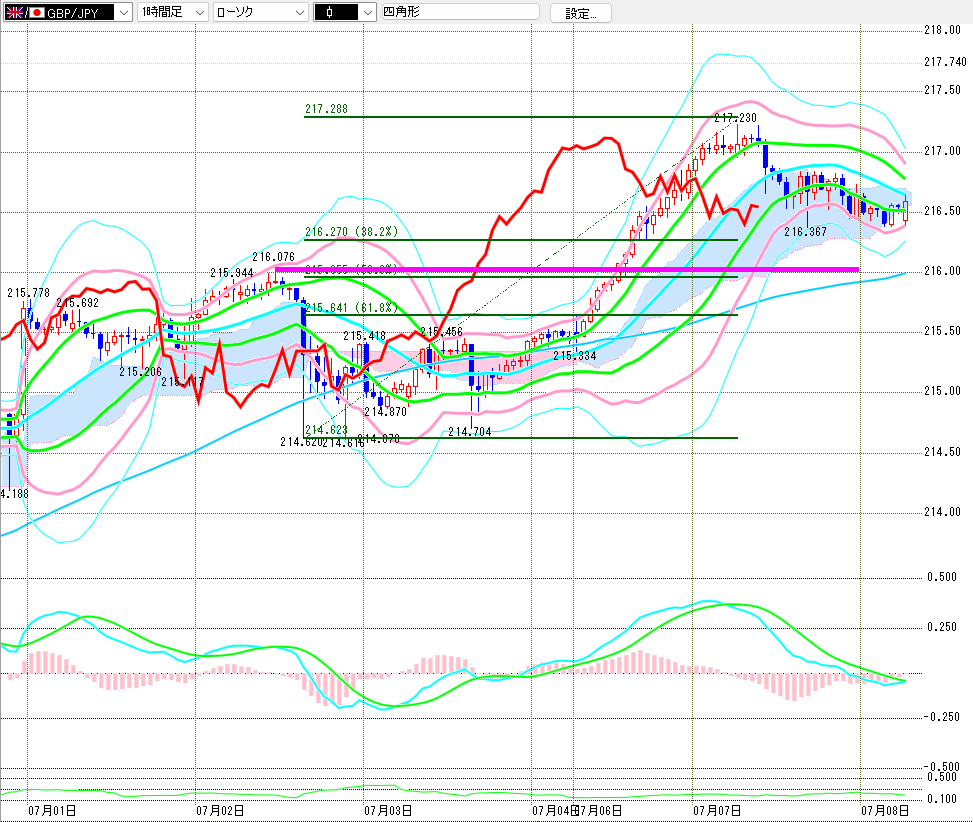Viewport: 973px width, 822px height.
Task: Click the 四角形 drawing shape field
Action: 460,12
